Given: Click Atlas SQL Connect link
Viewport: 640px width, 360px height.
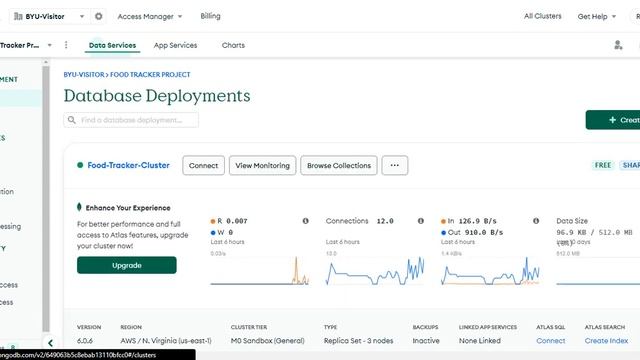Looking at the screenshot, I should pos(551,340).
